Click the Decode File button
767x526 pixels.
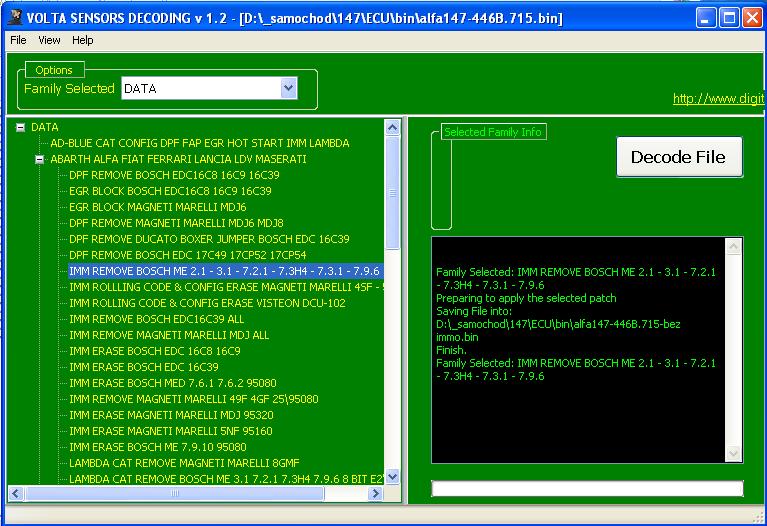pyautogui.click(x=679, y=157)
